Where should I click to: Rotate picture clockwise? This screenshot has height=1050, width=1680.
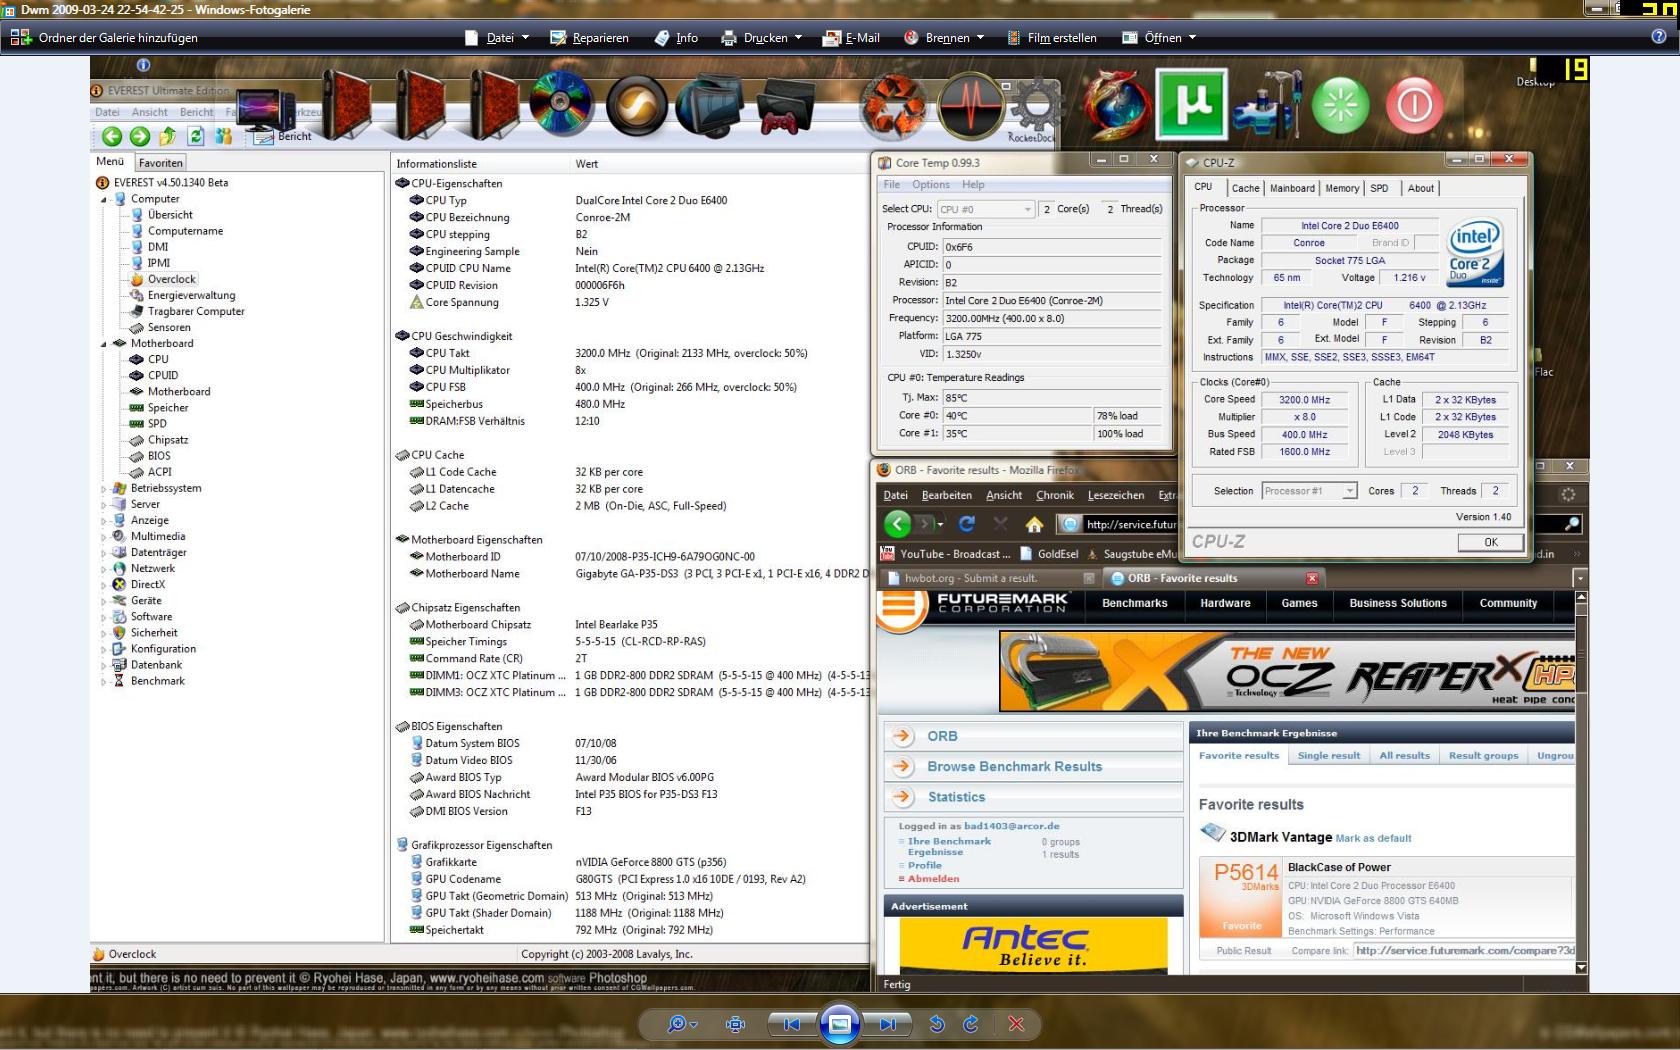[x=970, y=1024]
